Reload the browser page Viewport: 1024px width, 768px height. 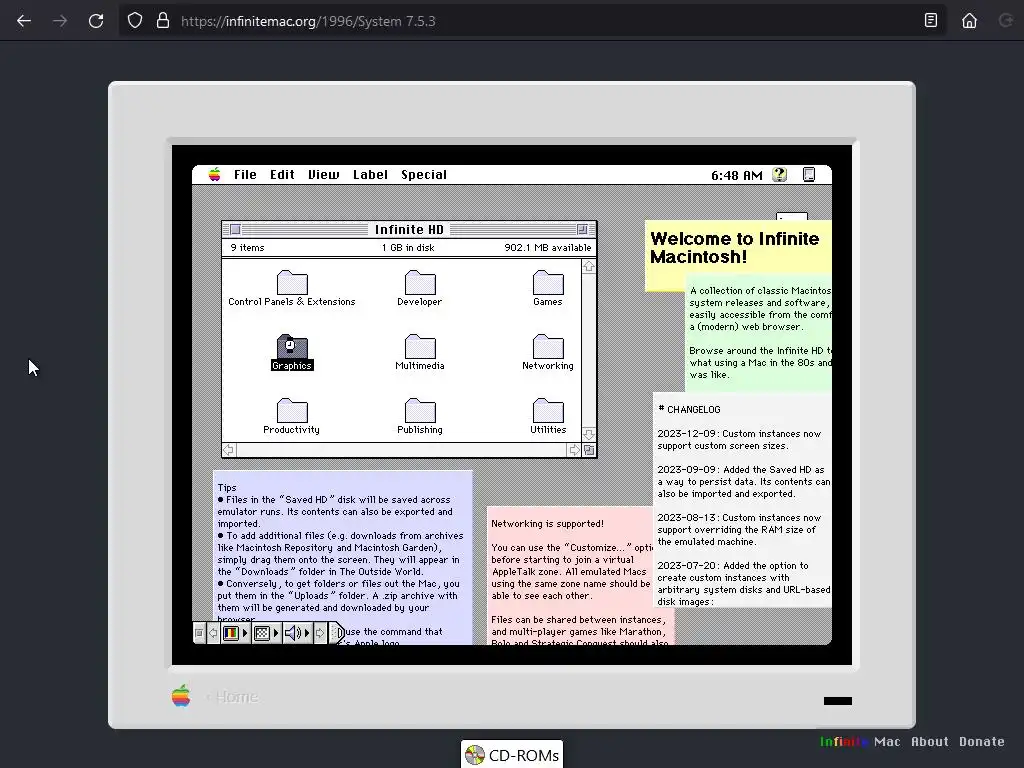(96, 21)
